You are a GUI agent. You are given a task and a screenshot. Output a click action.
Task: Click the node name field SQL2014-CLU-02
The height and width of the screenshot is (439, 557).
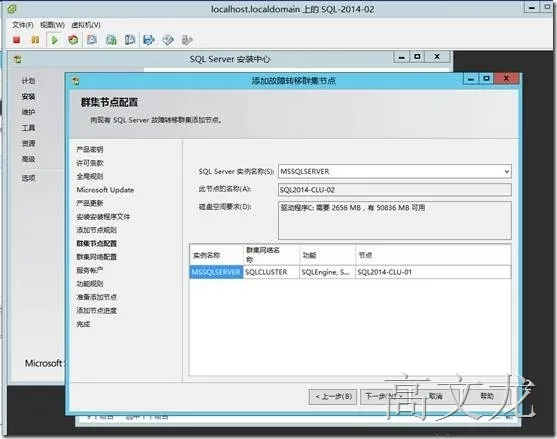click(395, 190)
